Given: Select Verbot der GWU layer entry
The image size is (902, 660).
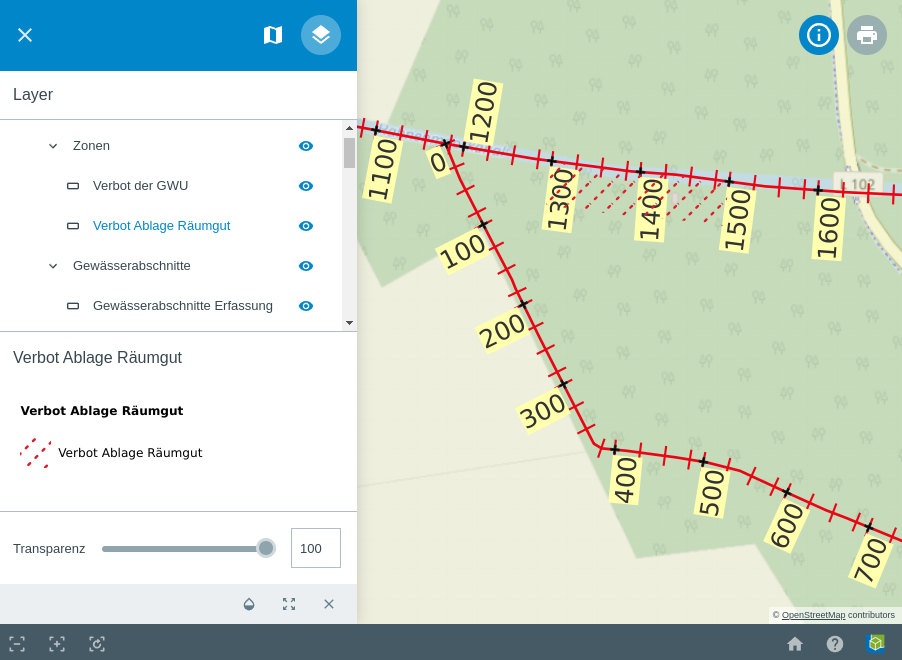Looking at the screenshot, I should 140,186.
